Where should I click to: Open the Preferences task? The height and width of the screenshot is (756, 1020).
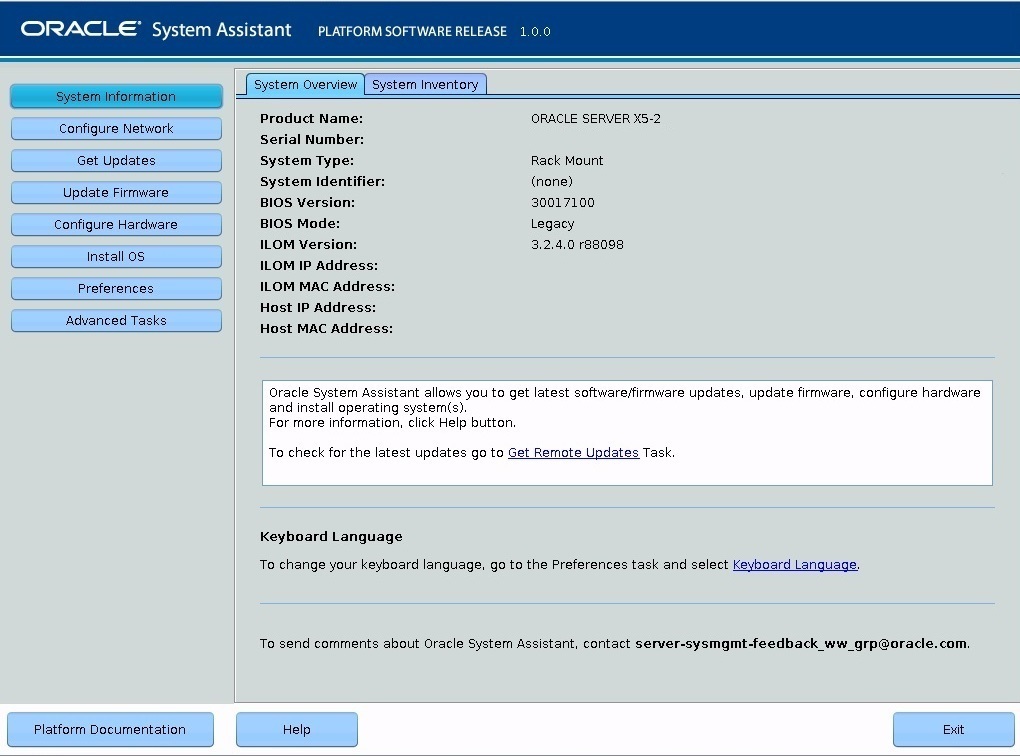point(116,288)
